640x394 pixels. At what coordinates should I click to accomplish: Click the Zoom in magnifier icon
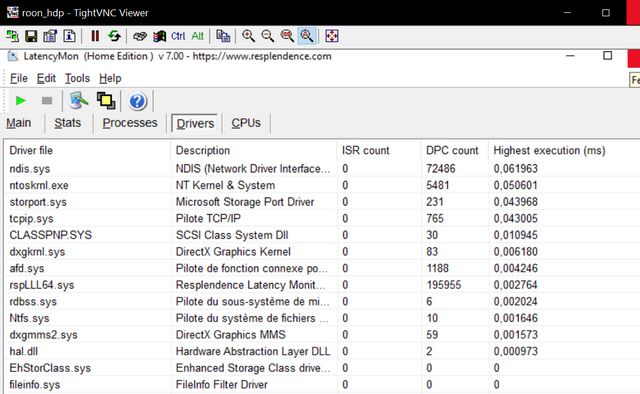pos(248,36)
